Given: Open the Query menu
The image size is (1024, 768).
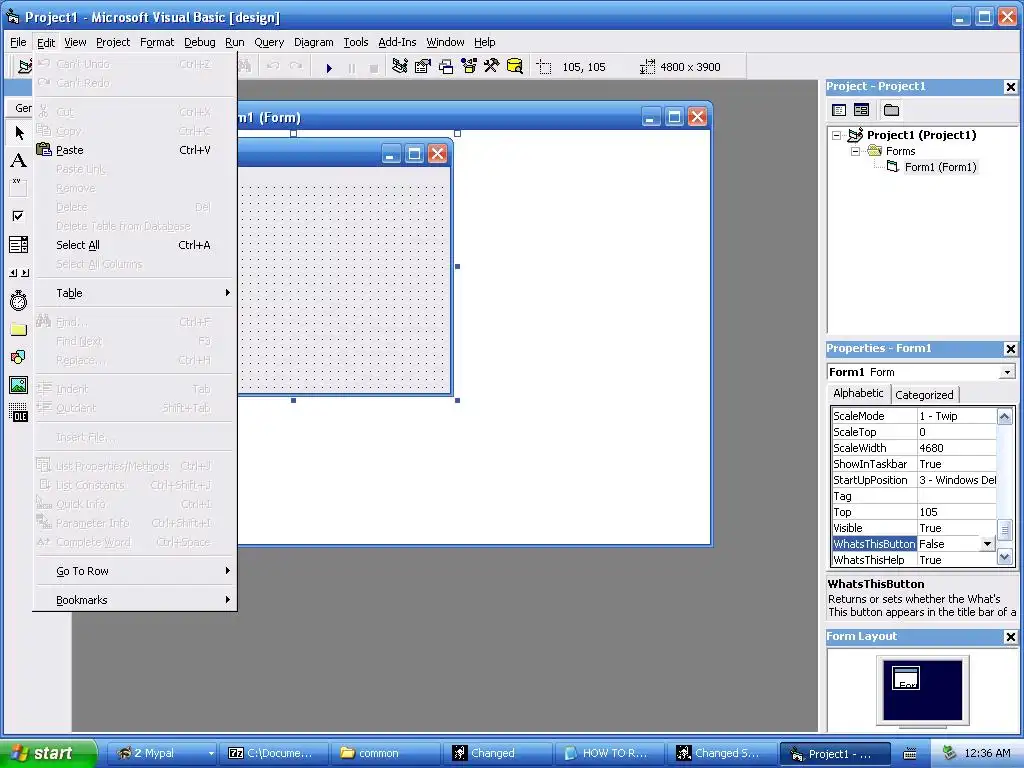Looking at the screenshot, I should tap(269, 42).
